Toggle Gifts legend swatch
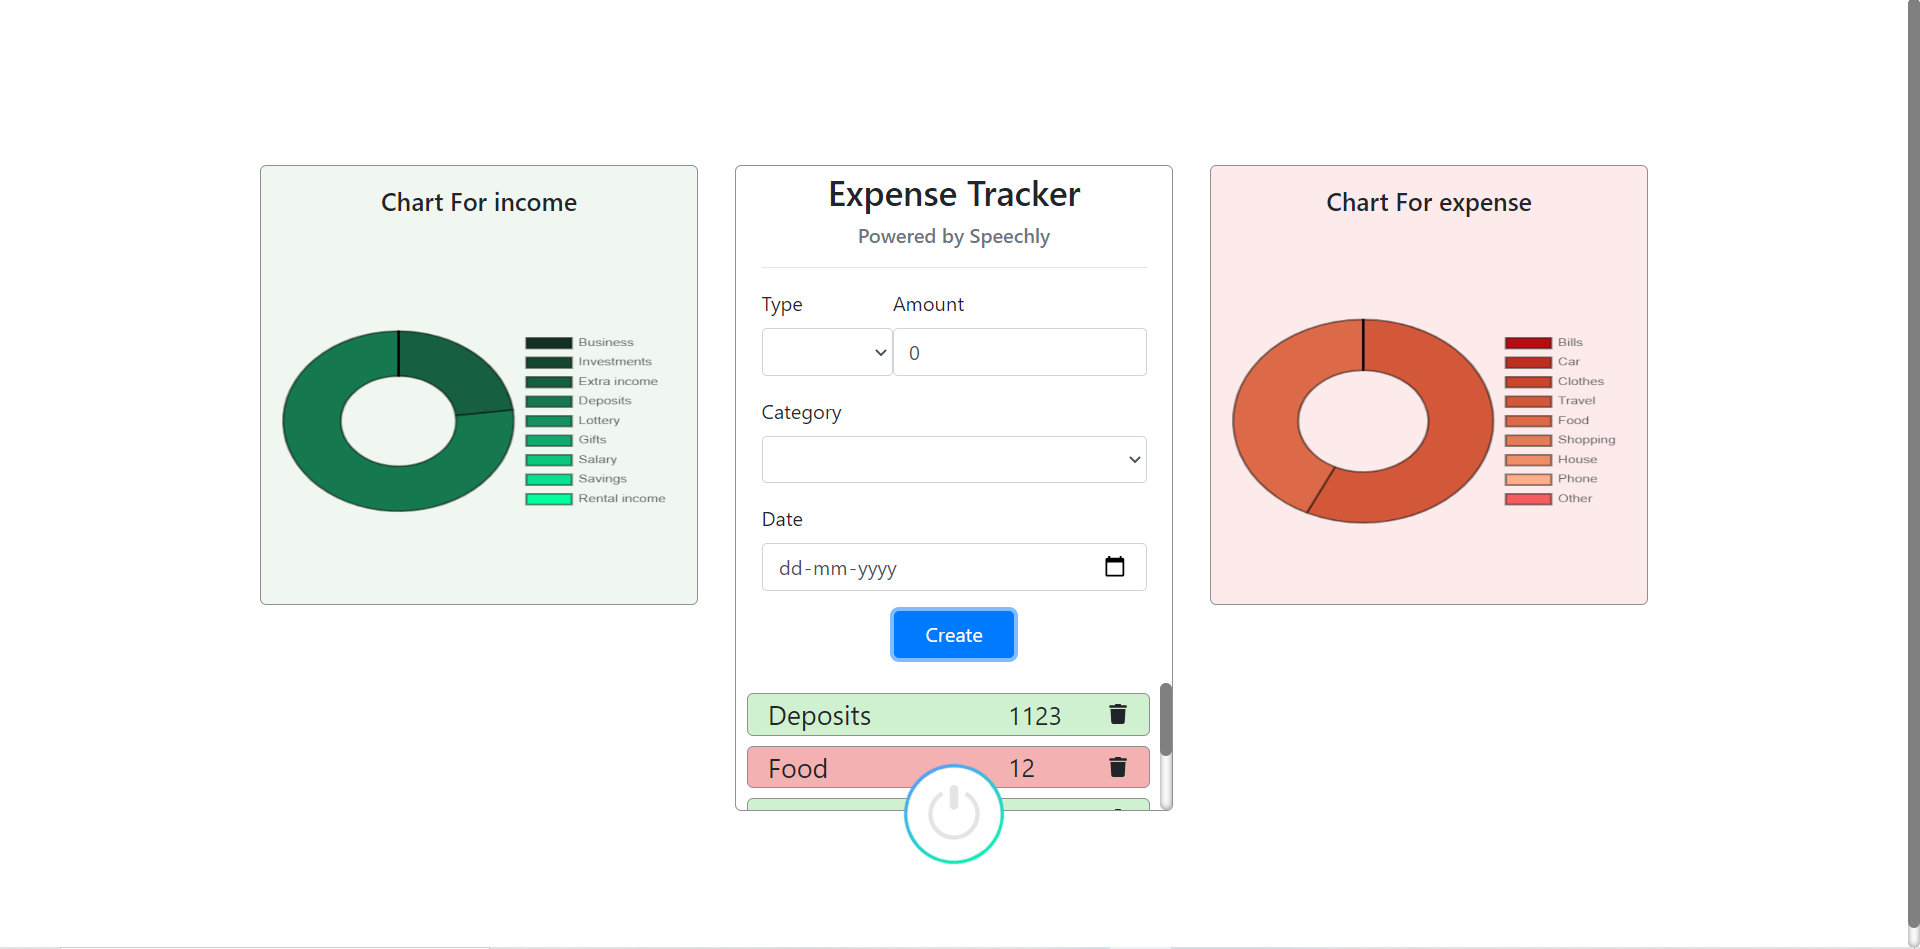The width and height of the screenshot is (1920, 949). pyautogui.click(x=549, y=440)
